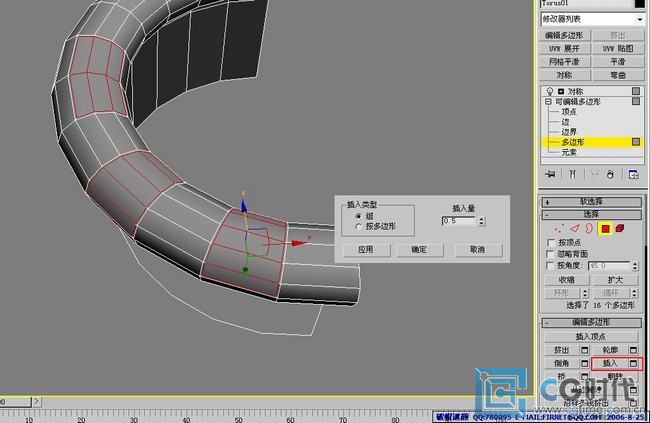
Task: Toggle Show End Result icon
Action: tap(572, 174)
